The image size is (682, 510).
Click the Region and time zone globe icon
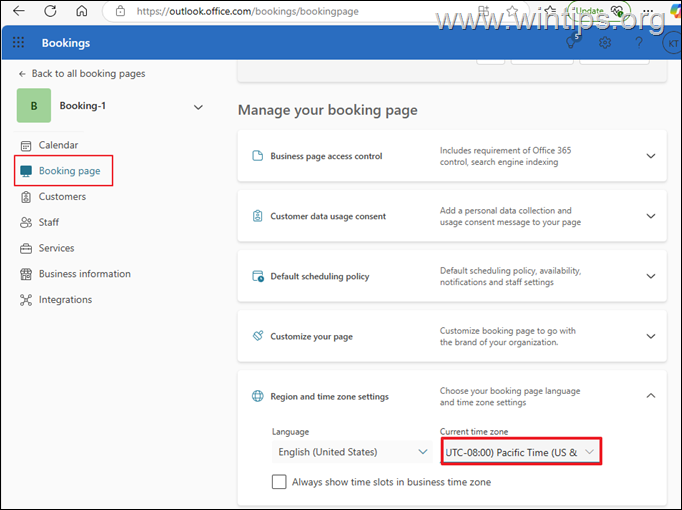pos(258,396)
